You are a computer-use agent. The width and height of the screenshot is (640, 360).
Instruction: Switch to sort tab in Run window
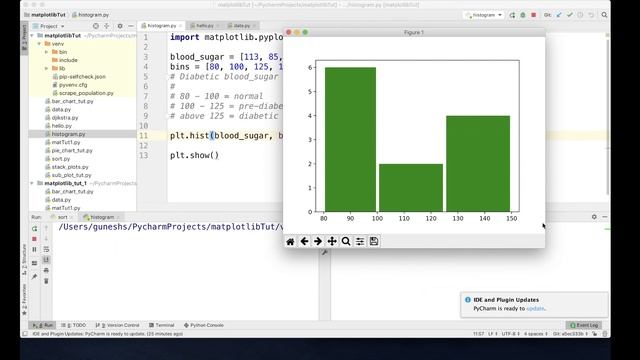click(x=62, y=217)
